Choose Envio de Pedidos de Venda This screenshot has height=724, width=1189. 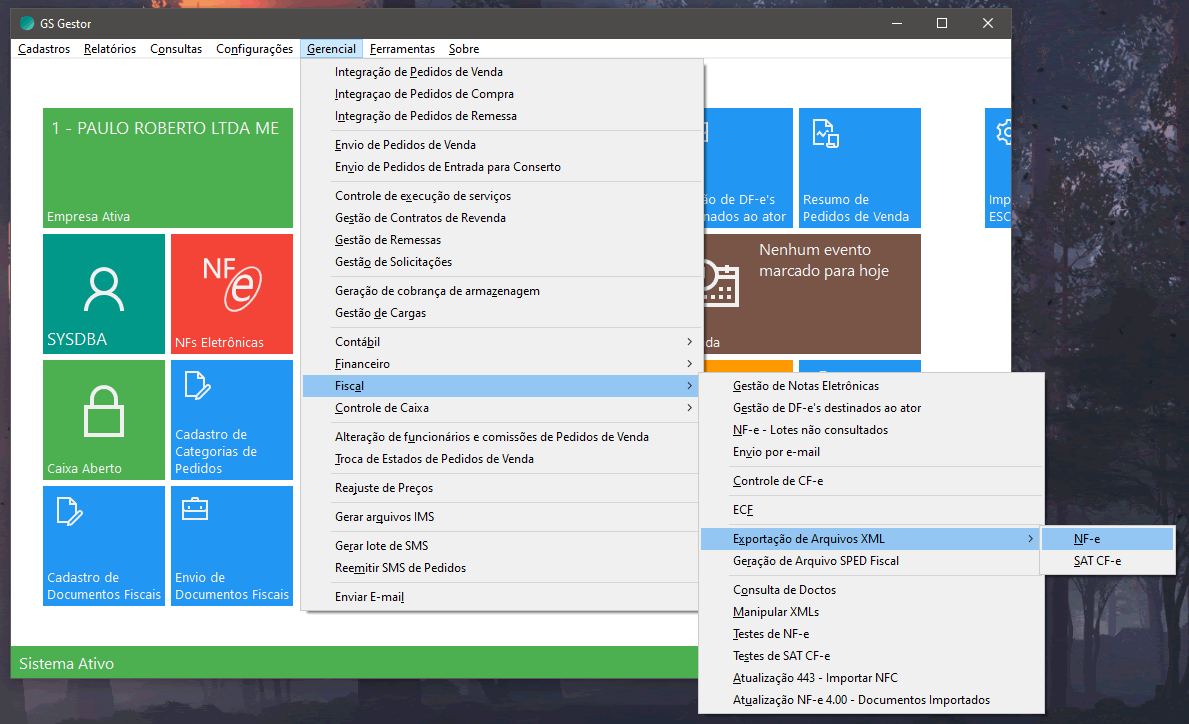tap(500, 145)
